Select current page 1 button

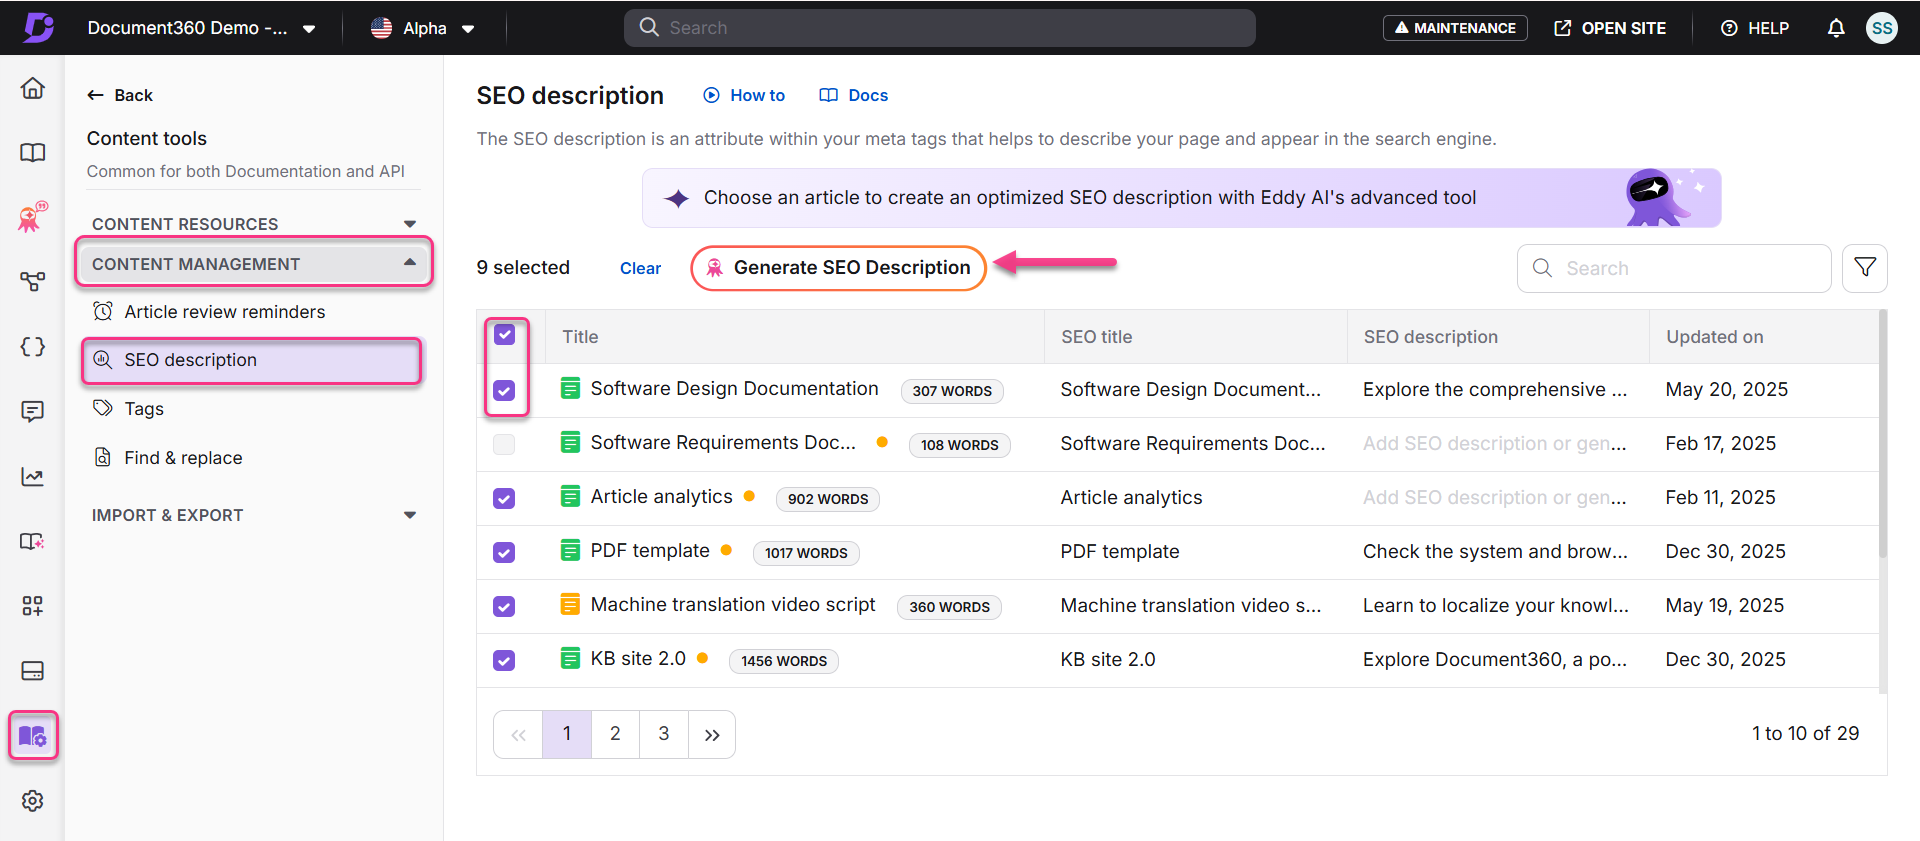click(567, 734)
